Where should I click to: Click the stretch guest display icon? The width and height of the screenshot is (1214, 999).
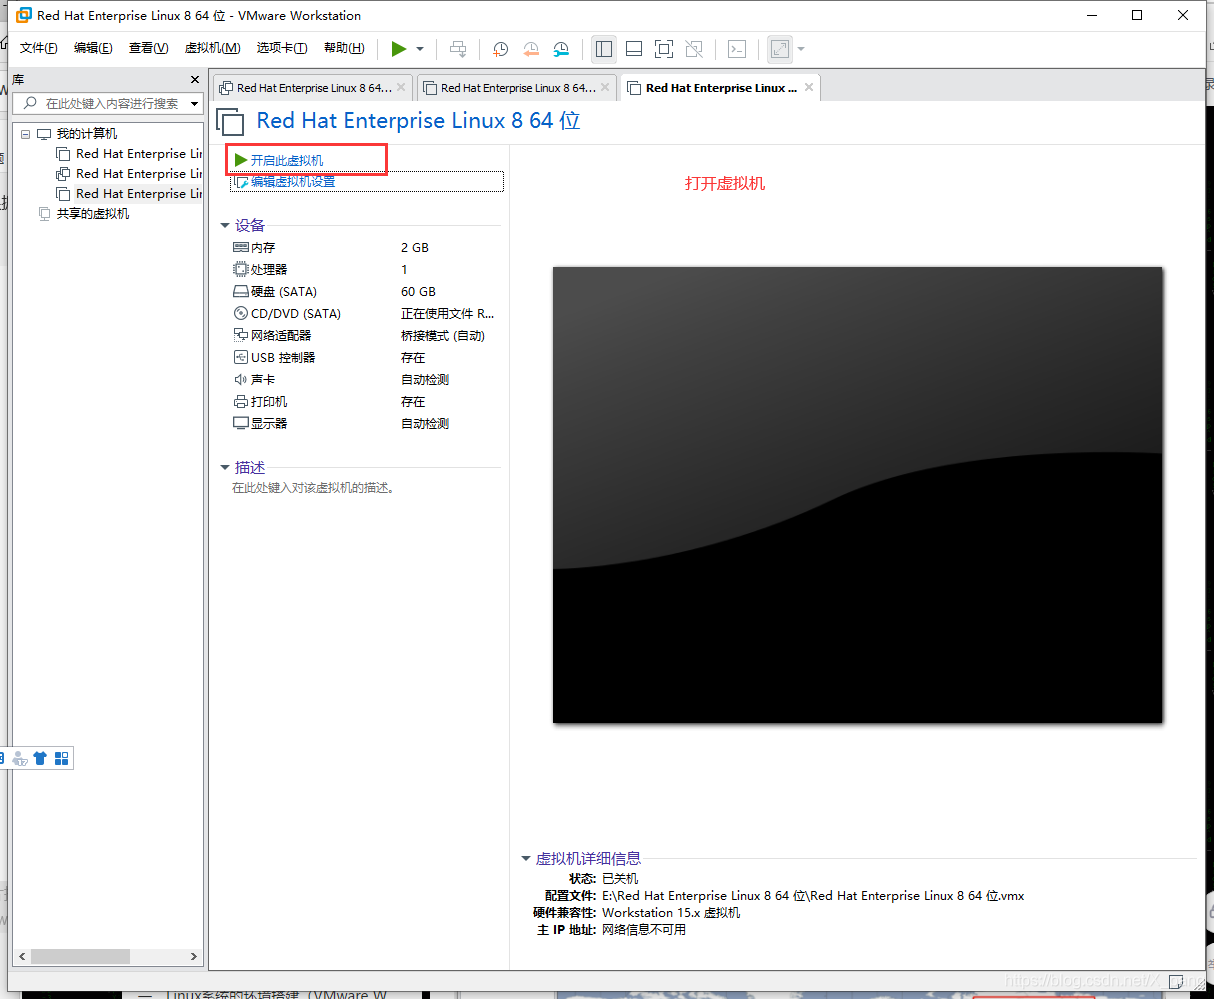[780, 48]
